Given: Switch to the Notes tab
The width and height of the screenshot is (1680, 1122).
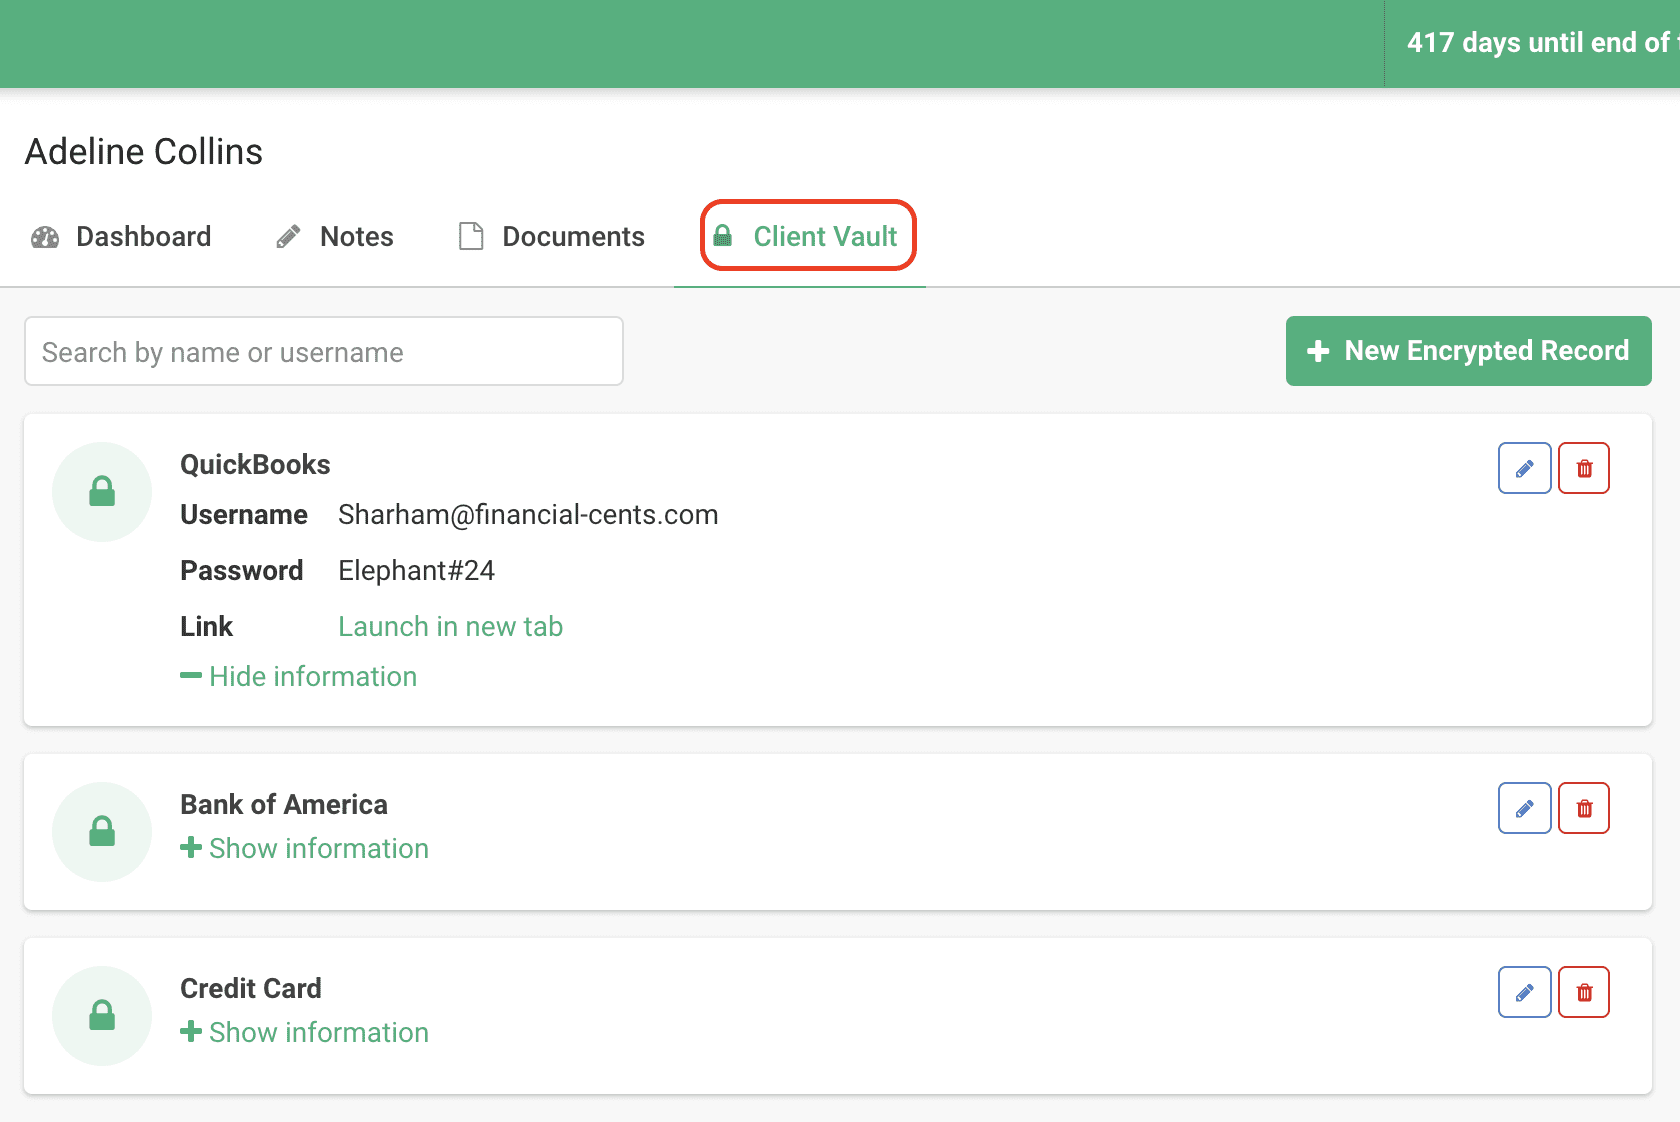Looking at the screenshot, I should tap(335, 237).
